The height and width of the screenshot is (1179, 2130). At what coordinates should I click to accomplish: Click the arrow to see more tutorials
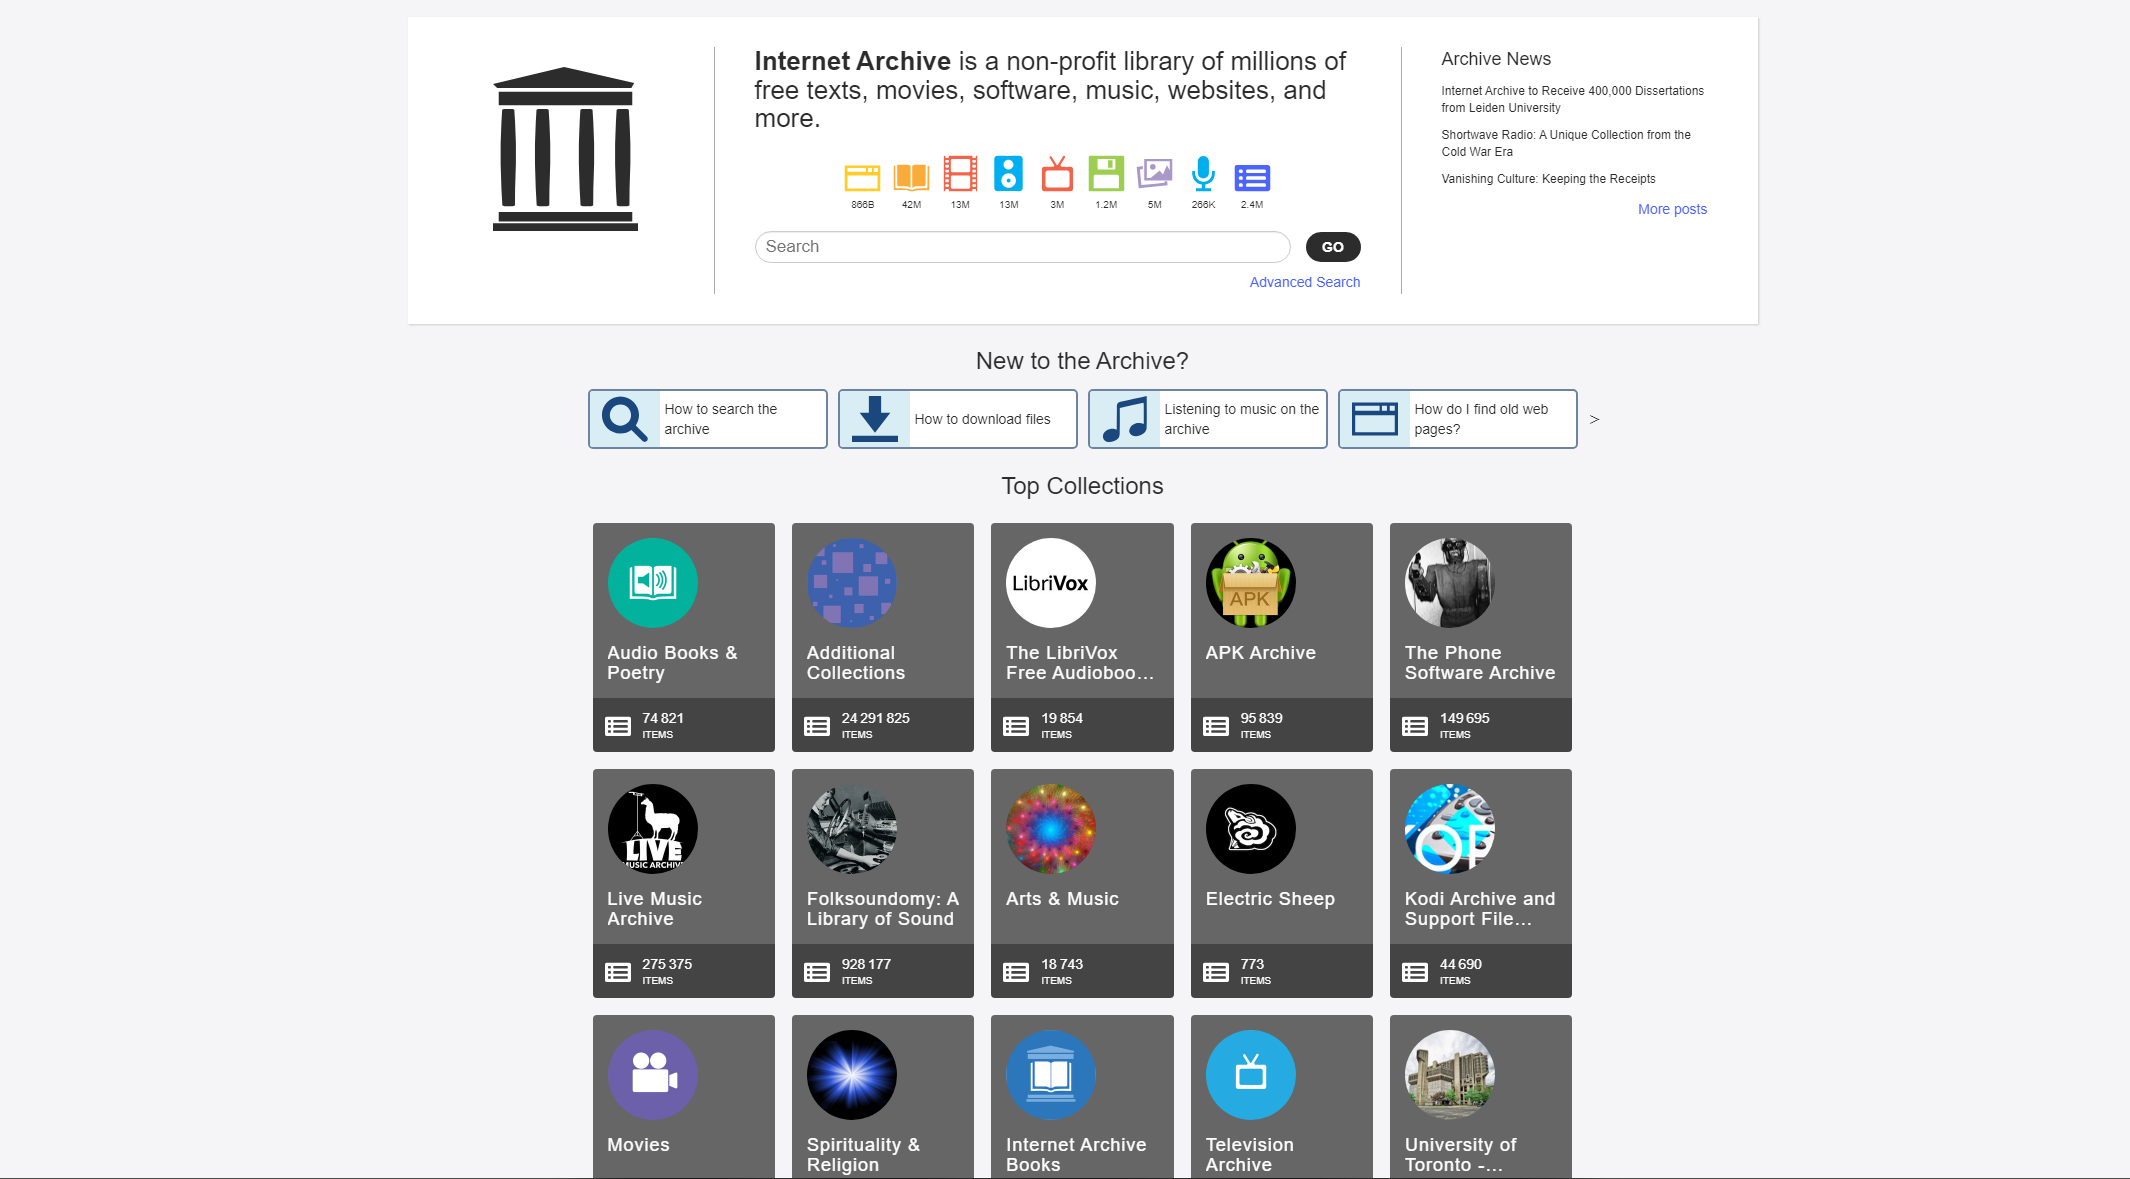tap(1594, 419)
